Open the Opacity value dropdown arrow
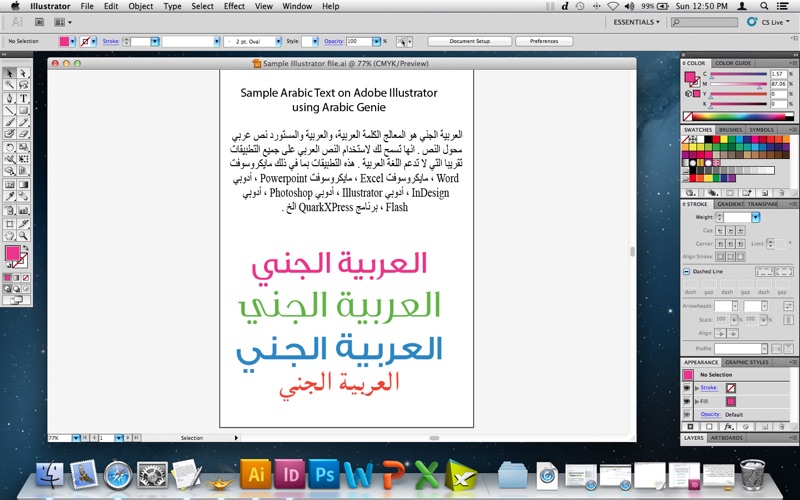800x500 pixels. [x=377, y=41]
